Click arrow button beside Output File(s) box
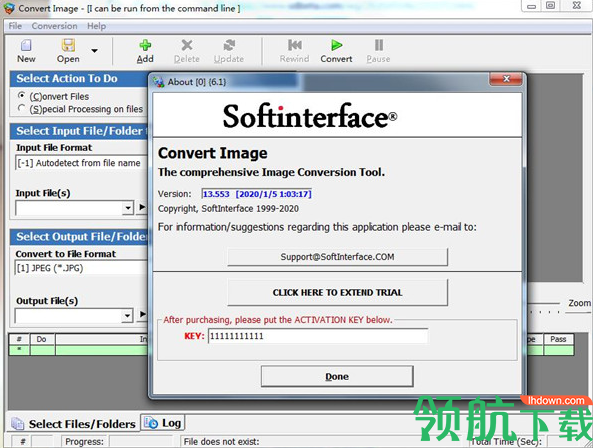This screenshot has height=448, width=593. point(142,315)
